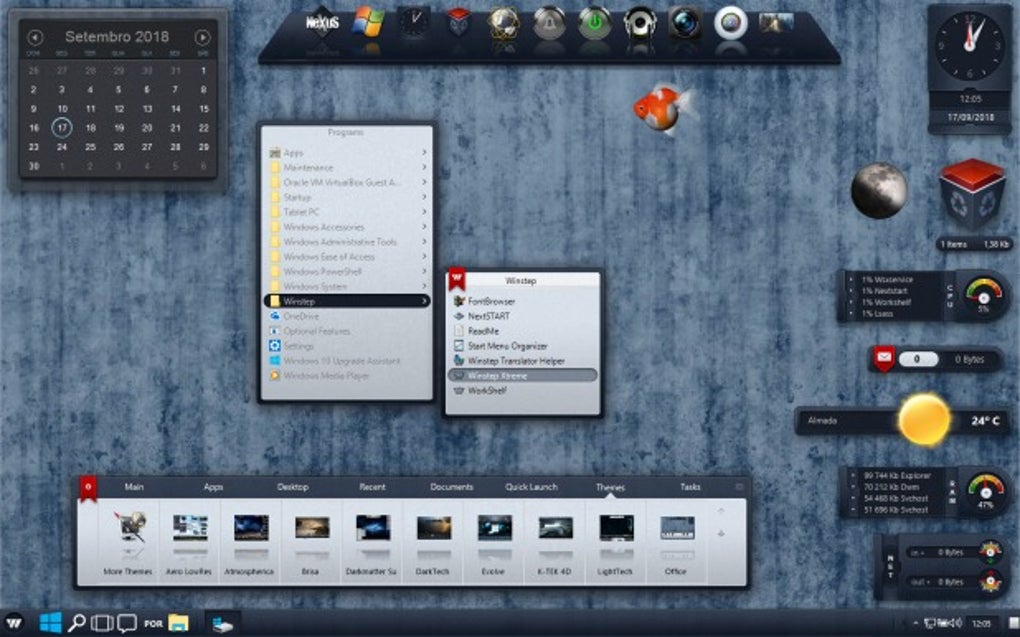Click More Themes in the shelf

click(x=128, y=545)
